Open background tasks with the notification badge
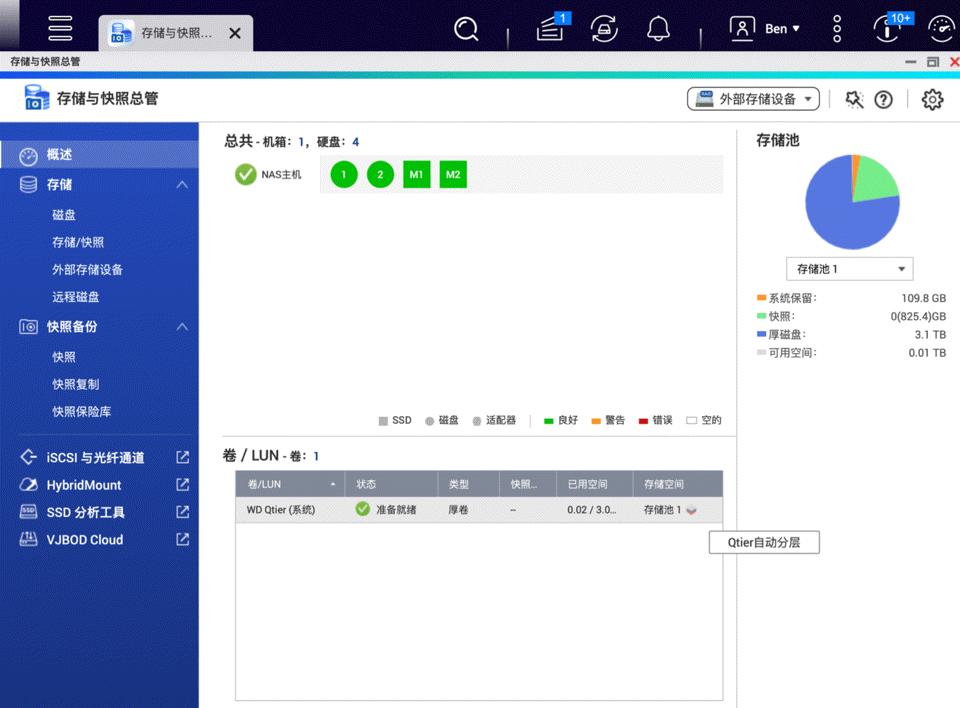The width and height of the screenshot is (960, 708). [549, 30]
